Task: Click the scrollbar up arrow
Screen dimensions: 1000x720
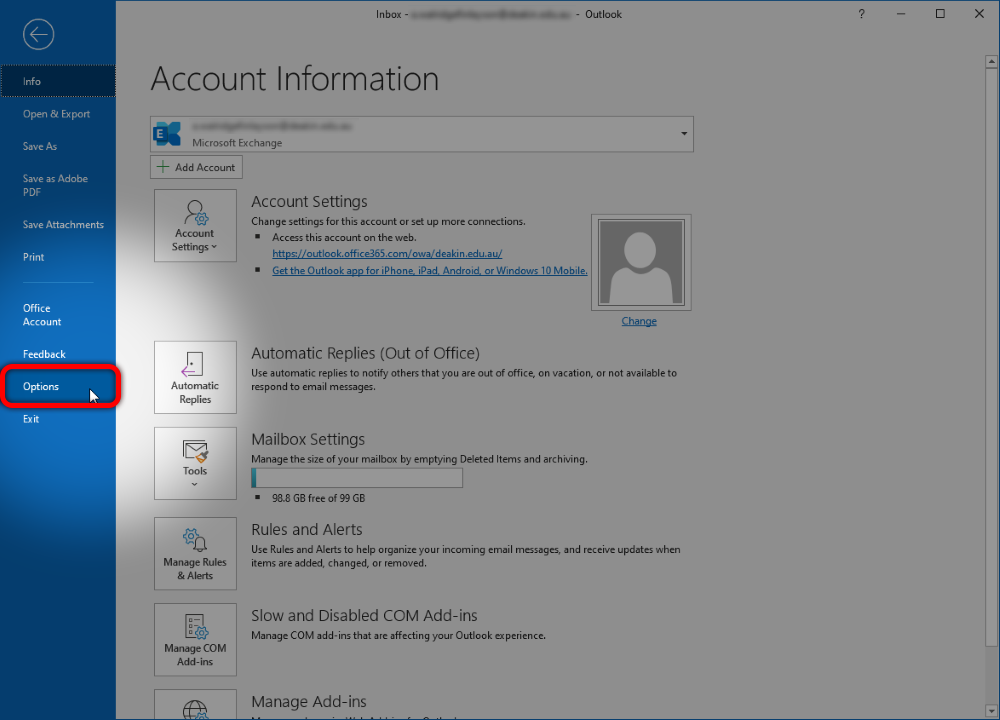Action: (991, 62)
